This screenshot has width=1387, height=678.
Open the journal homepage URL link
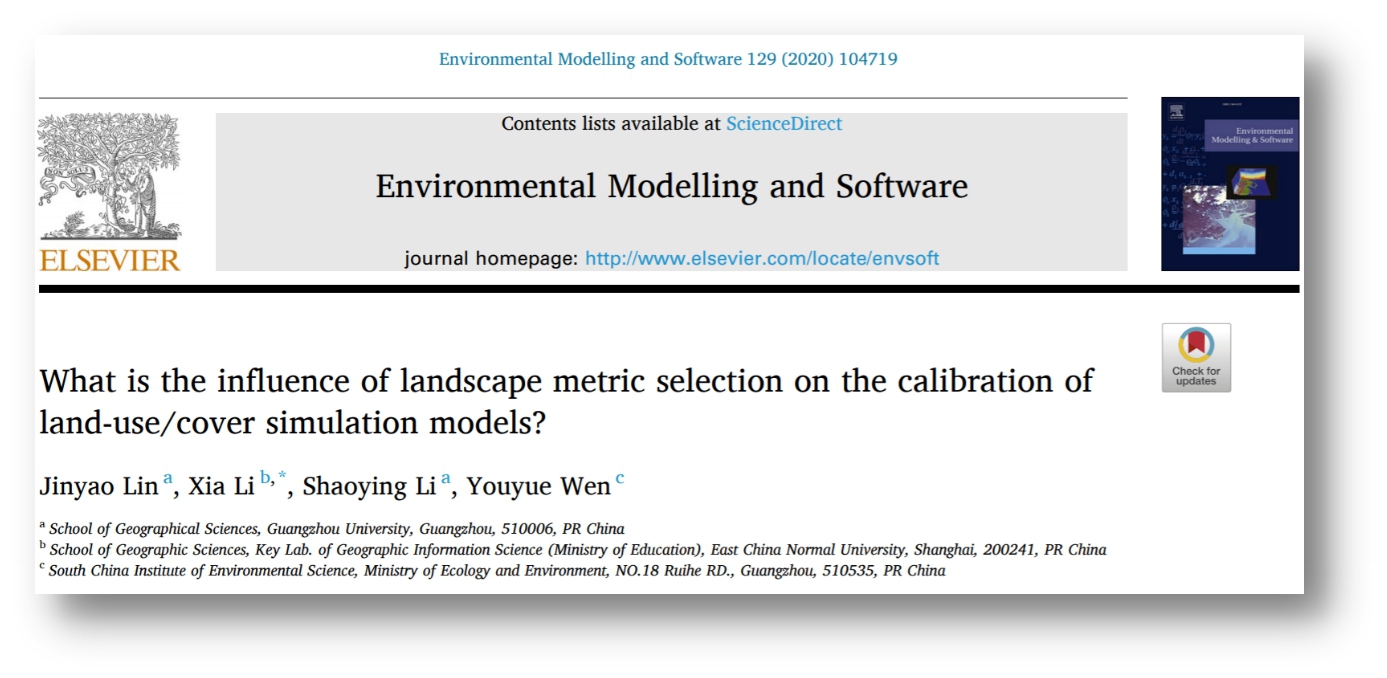click(x=762, y=258)
